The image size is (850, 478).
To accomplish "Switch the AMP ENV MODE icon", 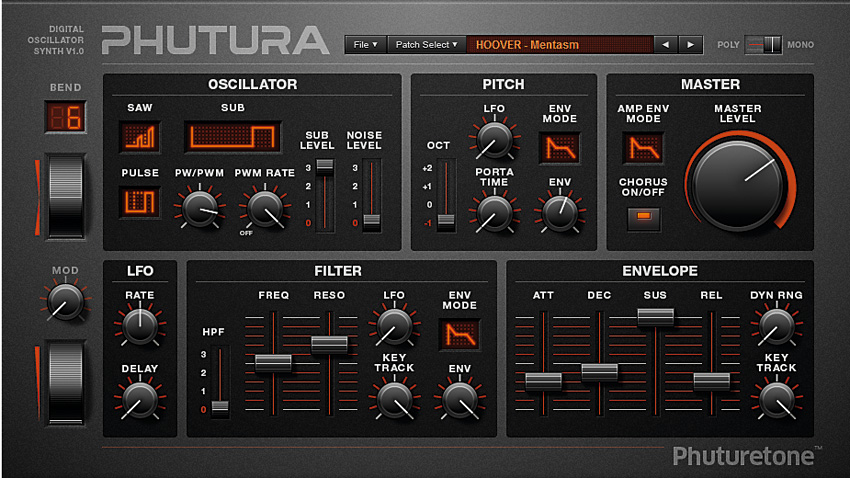I will (643, 148).
